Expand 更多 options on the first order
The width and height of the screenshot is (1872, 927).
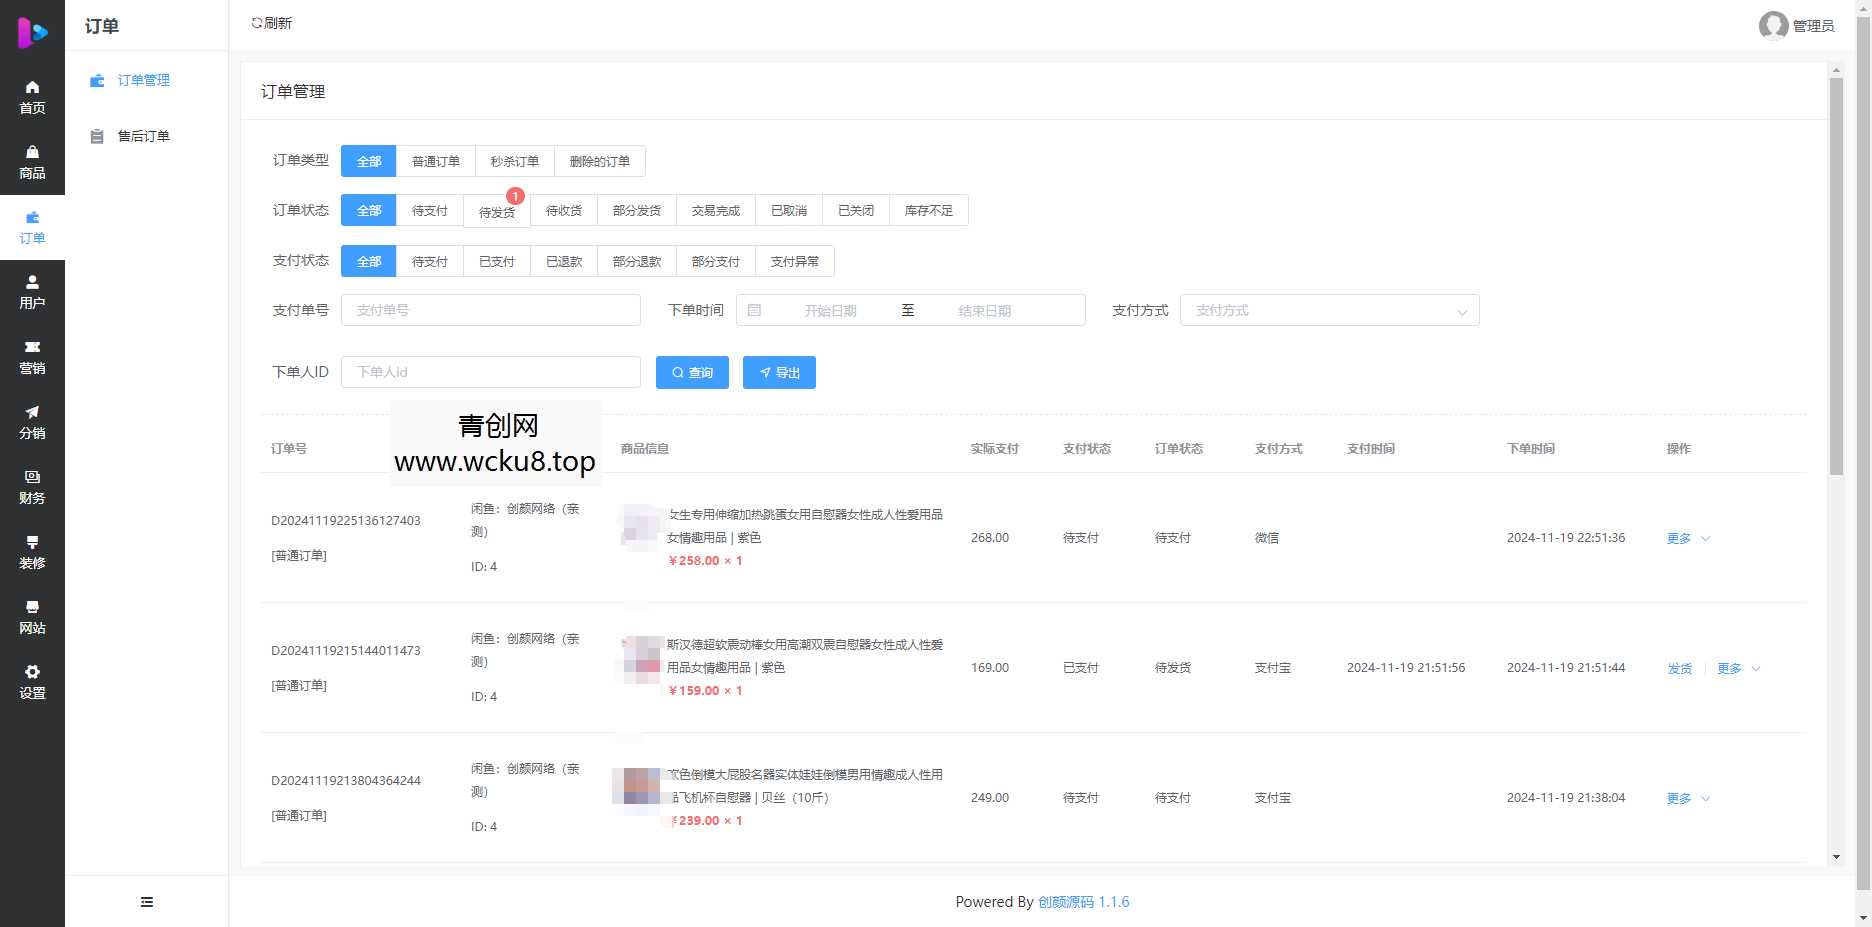tap(1678, 538)
